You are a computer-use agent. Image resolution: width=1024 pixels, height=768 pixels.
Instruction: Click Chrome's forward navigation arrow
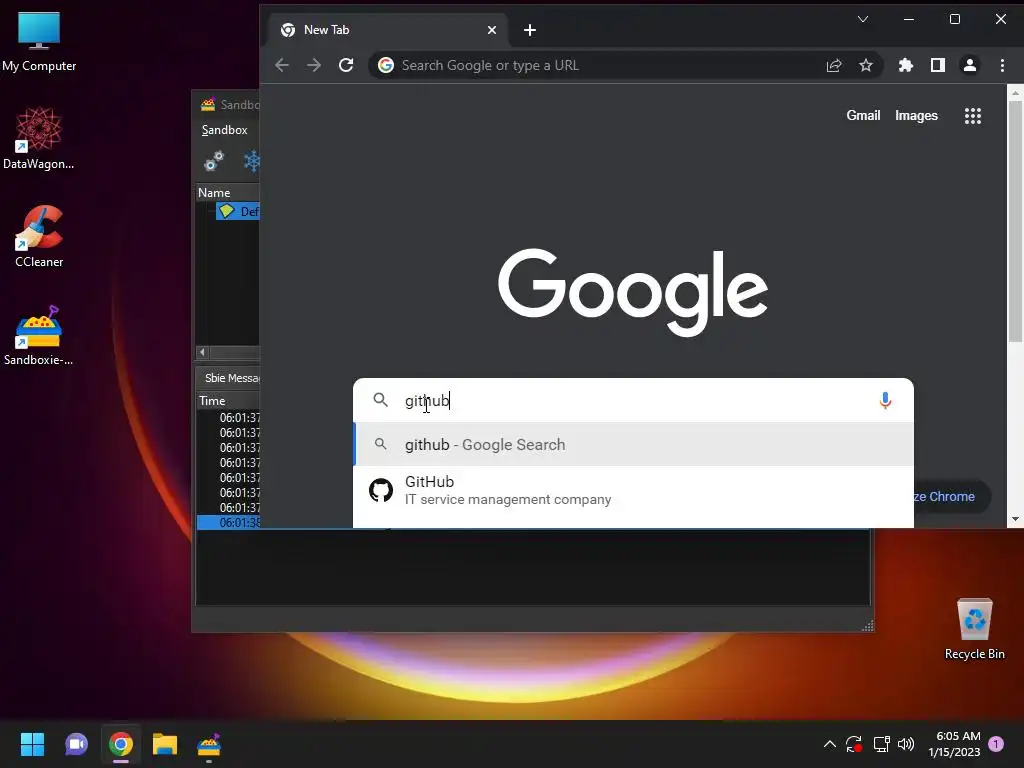coord(314,65)
